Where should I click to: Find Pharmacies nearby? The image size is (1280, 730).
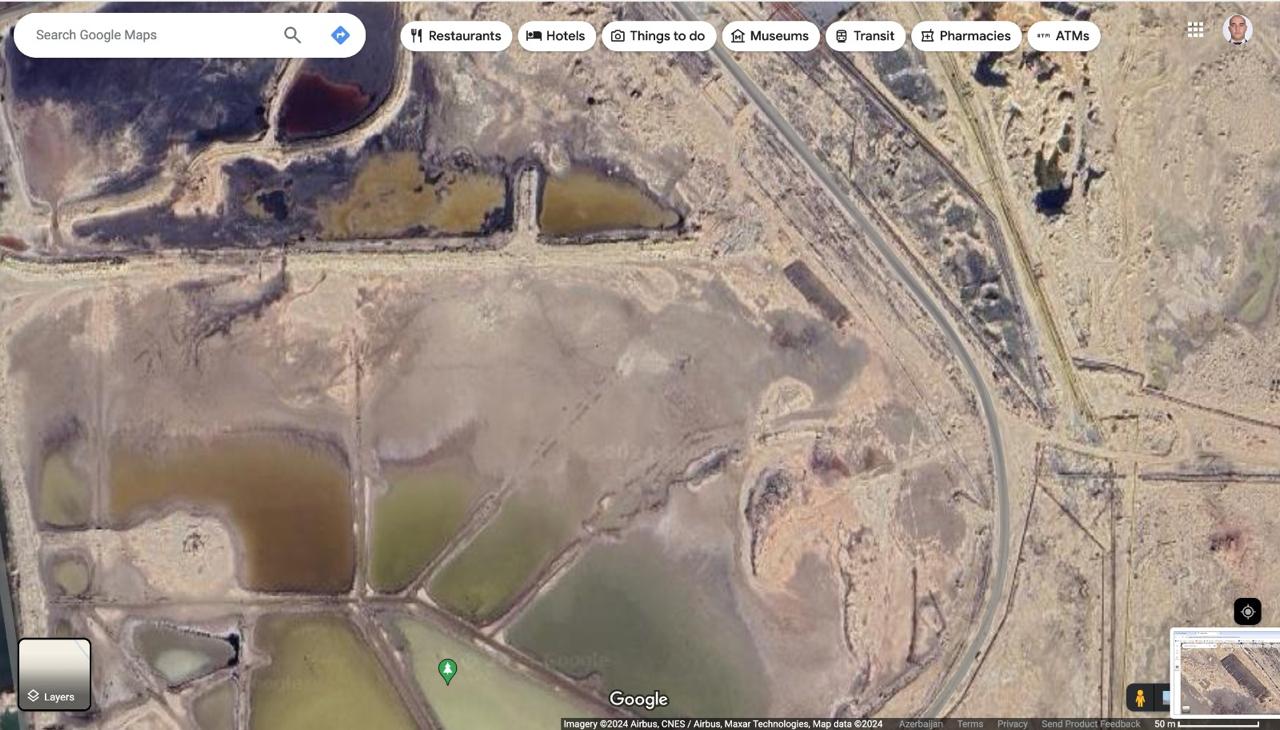(966, 36)
